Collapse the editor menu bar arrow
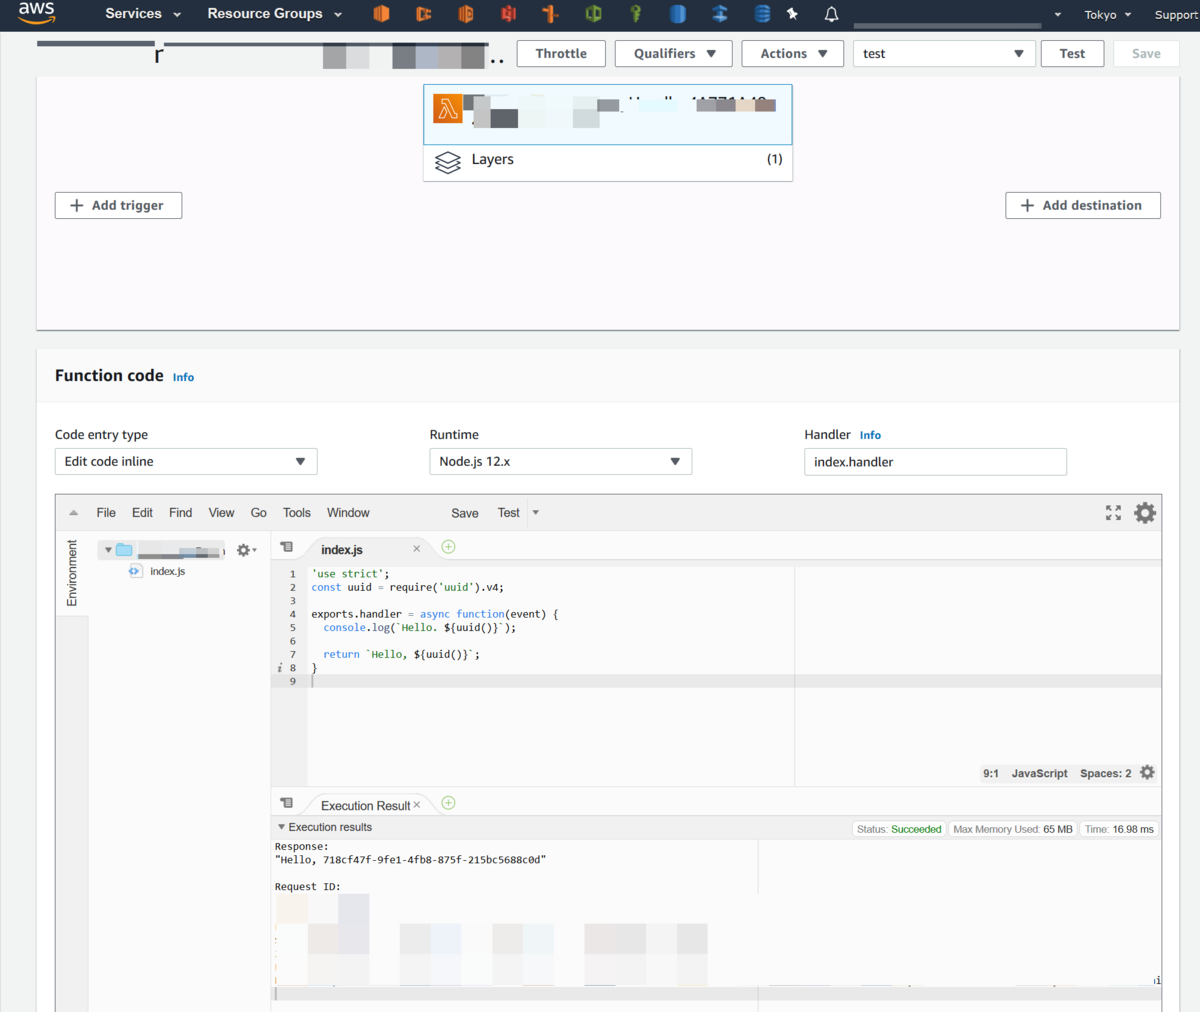 pos(73,513)
